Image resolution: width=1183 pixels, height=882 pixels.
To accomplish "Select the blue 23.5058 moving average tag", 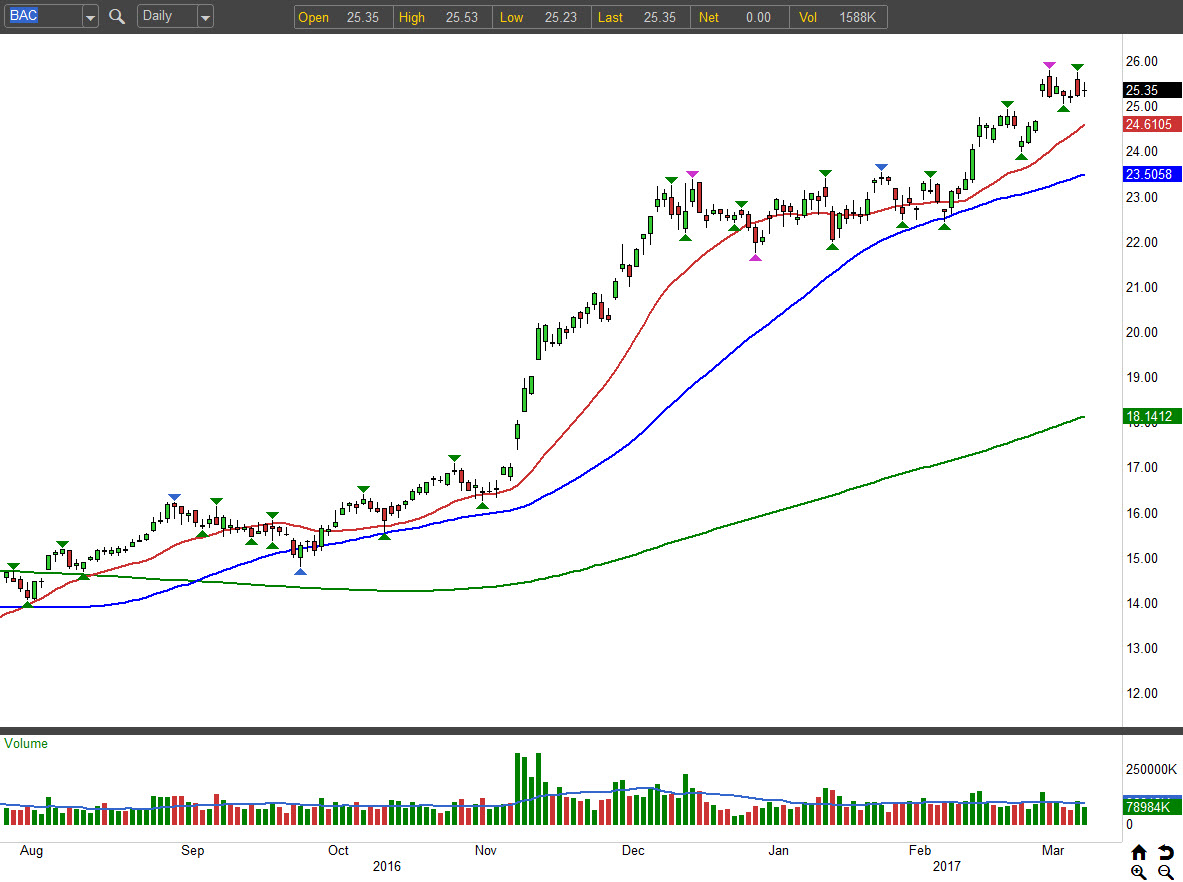I will [x=1152, y=174].
